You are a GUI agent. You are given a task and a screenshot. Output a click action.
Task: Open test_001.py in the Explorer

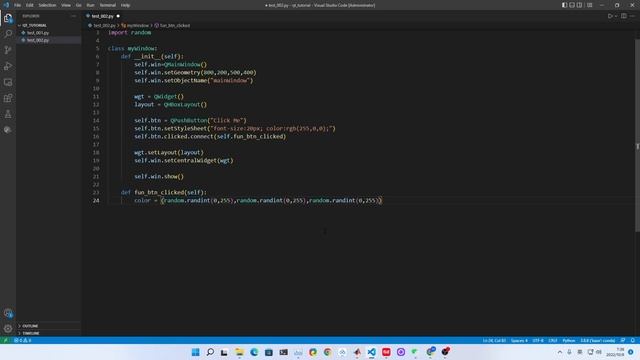coord(38,33)
